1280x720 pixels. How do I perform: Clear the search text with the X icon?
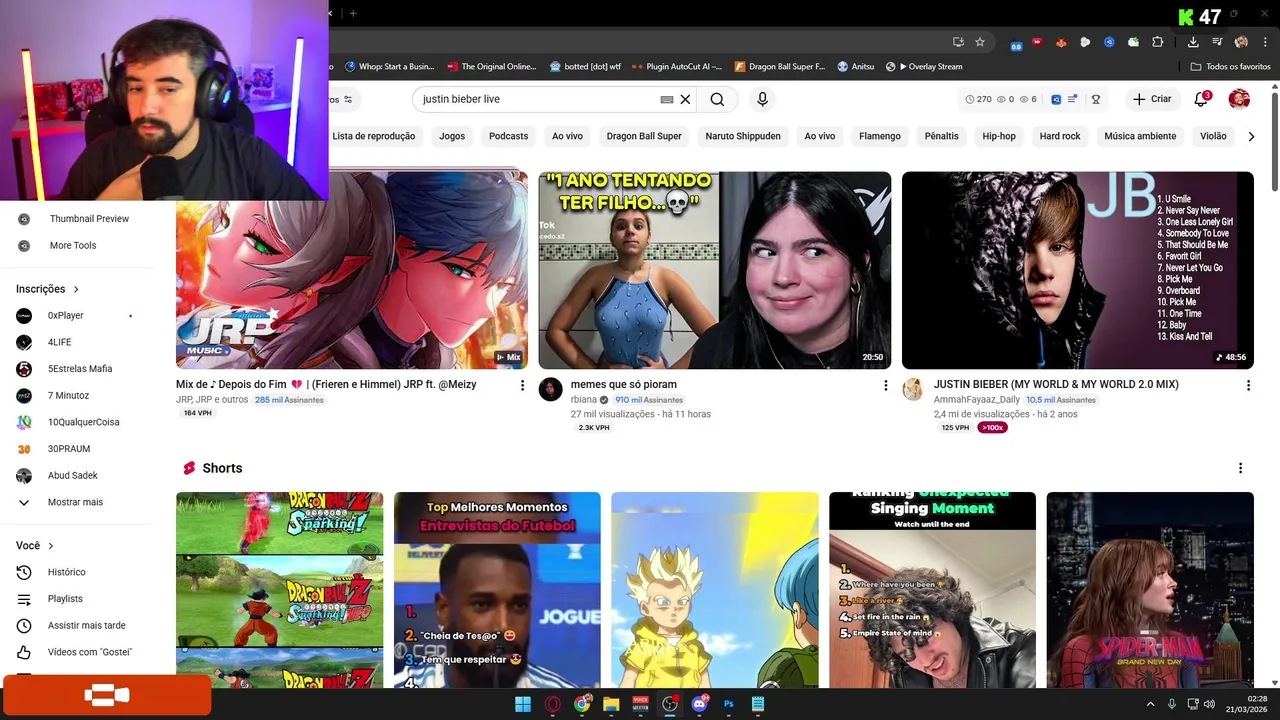[685, 99]
